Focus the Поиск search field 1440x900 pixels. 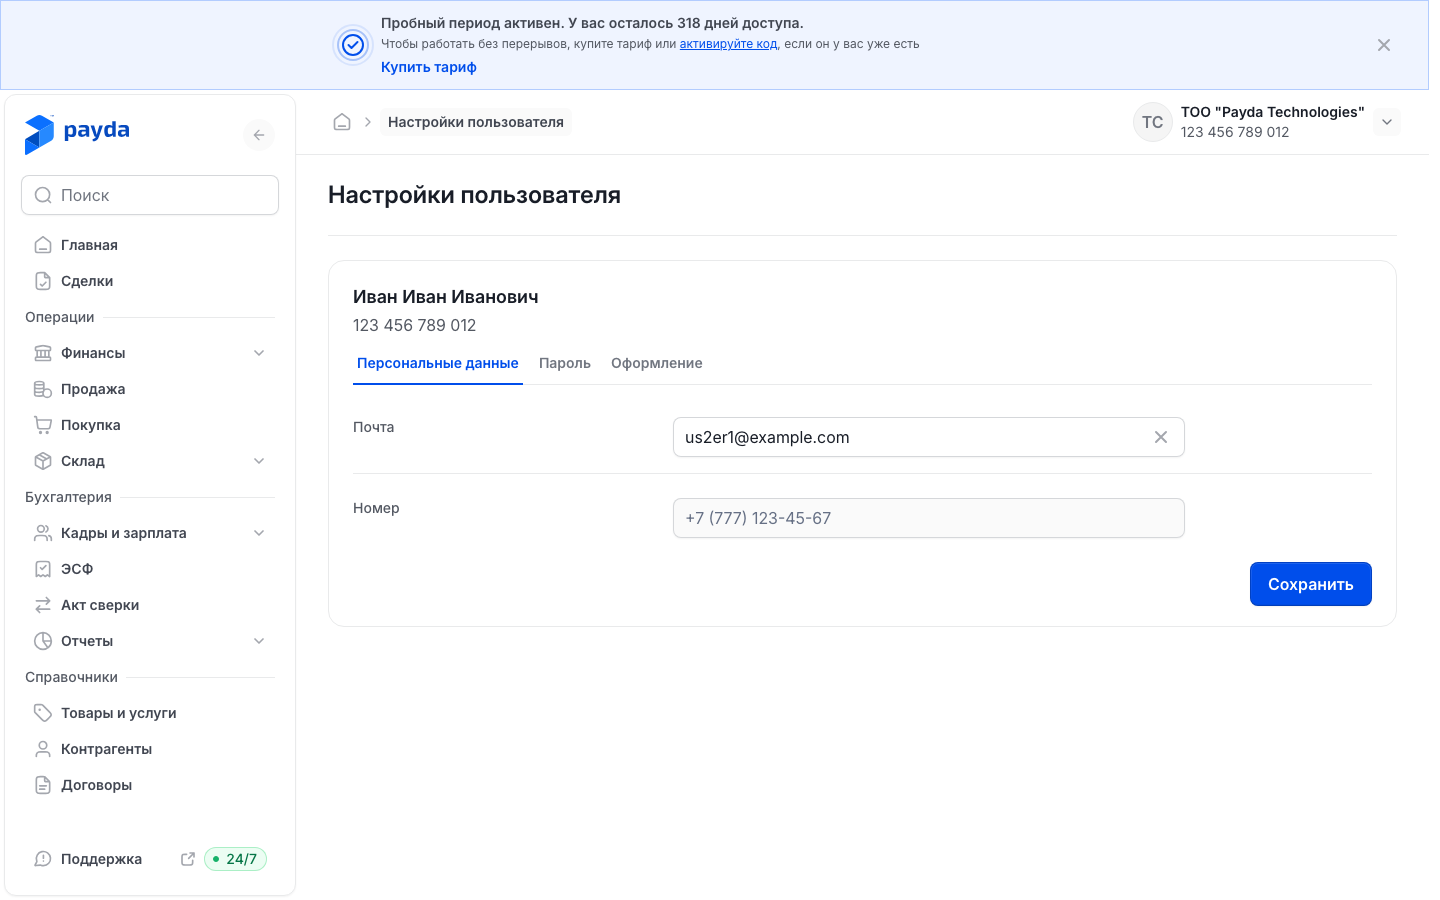(x=150, y=195)
